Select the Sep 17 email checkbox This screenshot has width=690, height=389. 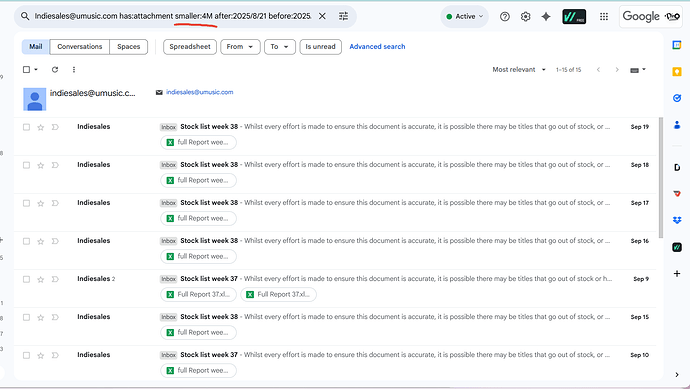(26, 203)
